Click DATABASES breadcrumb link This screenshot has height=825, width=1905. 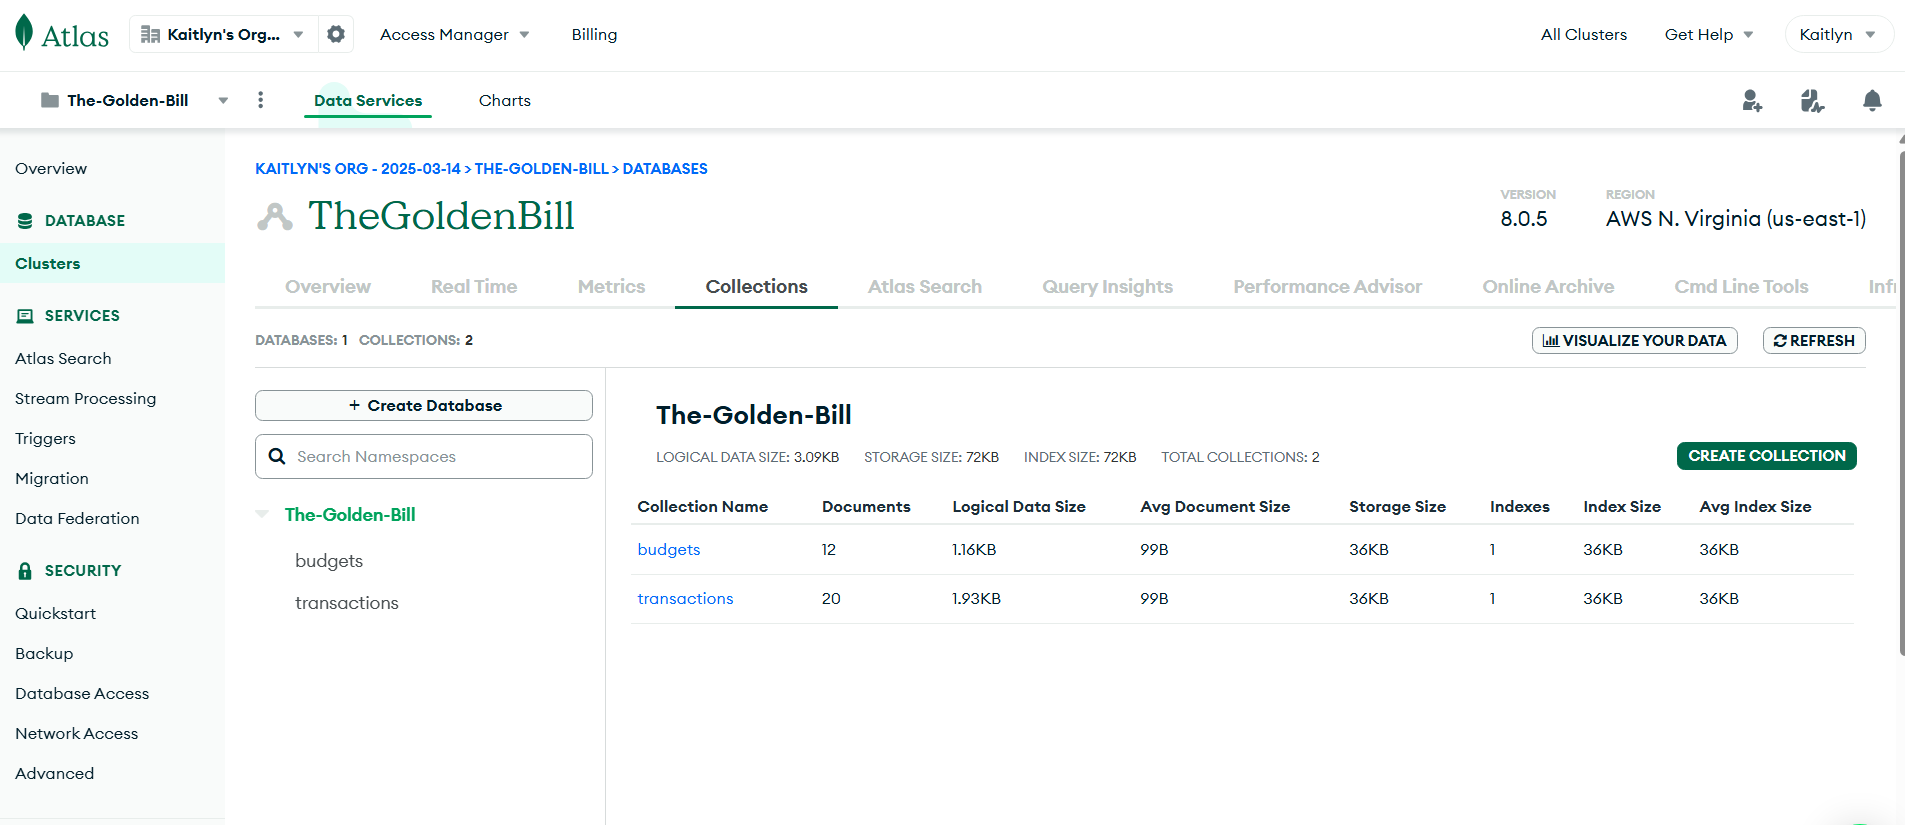[665, 168]
